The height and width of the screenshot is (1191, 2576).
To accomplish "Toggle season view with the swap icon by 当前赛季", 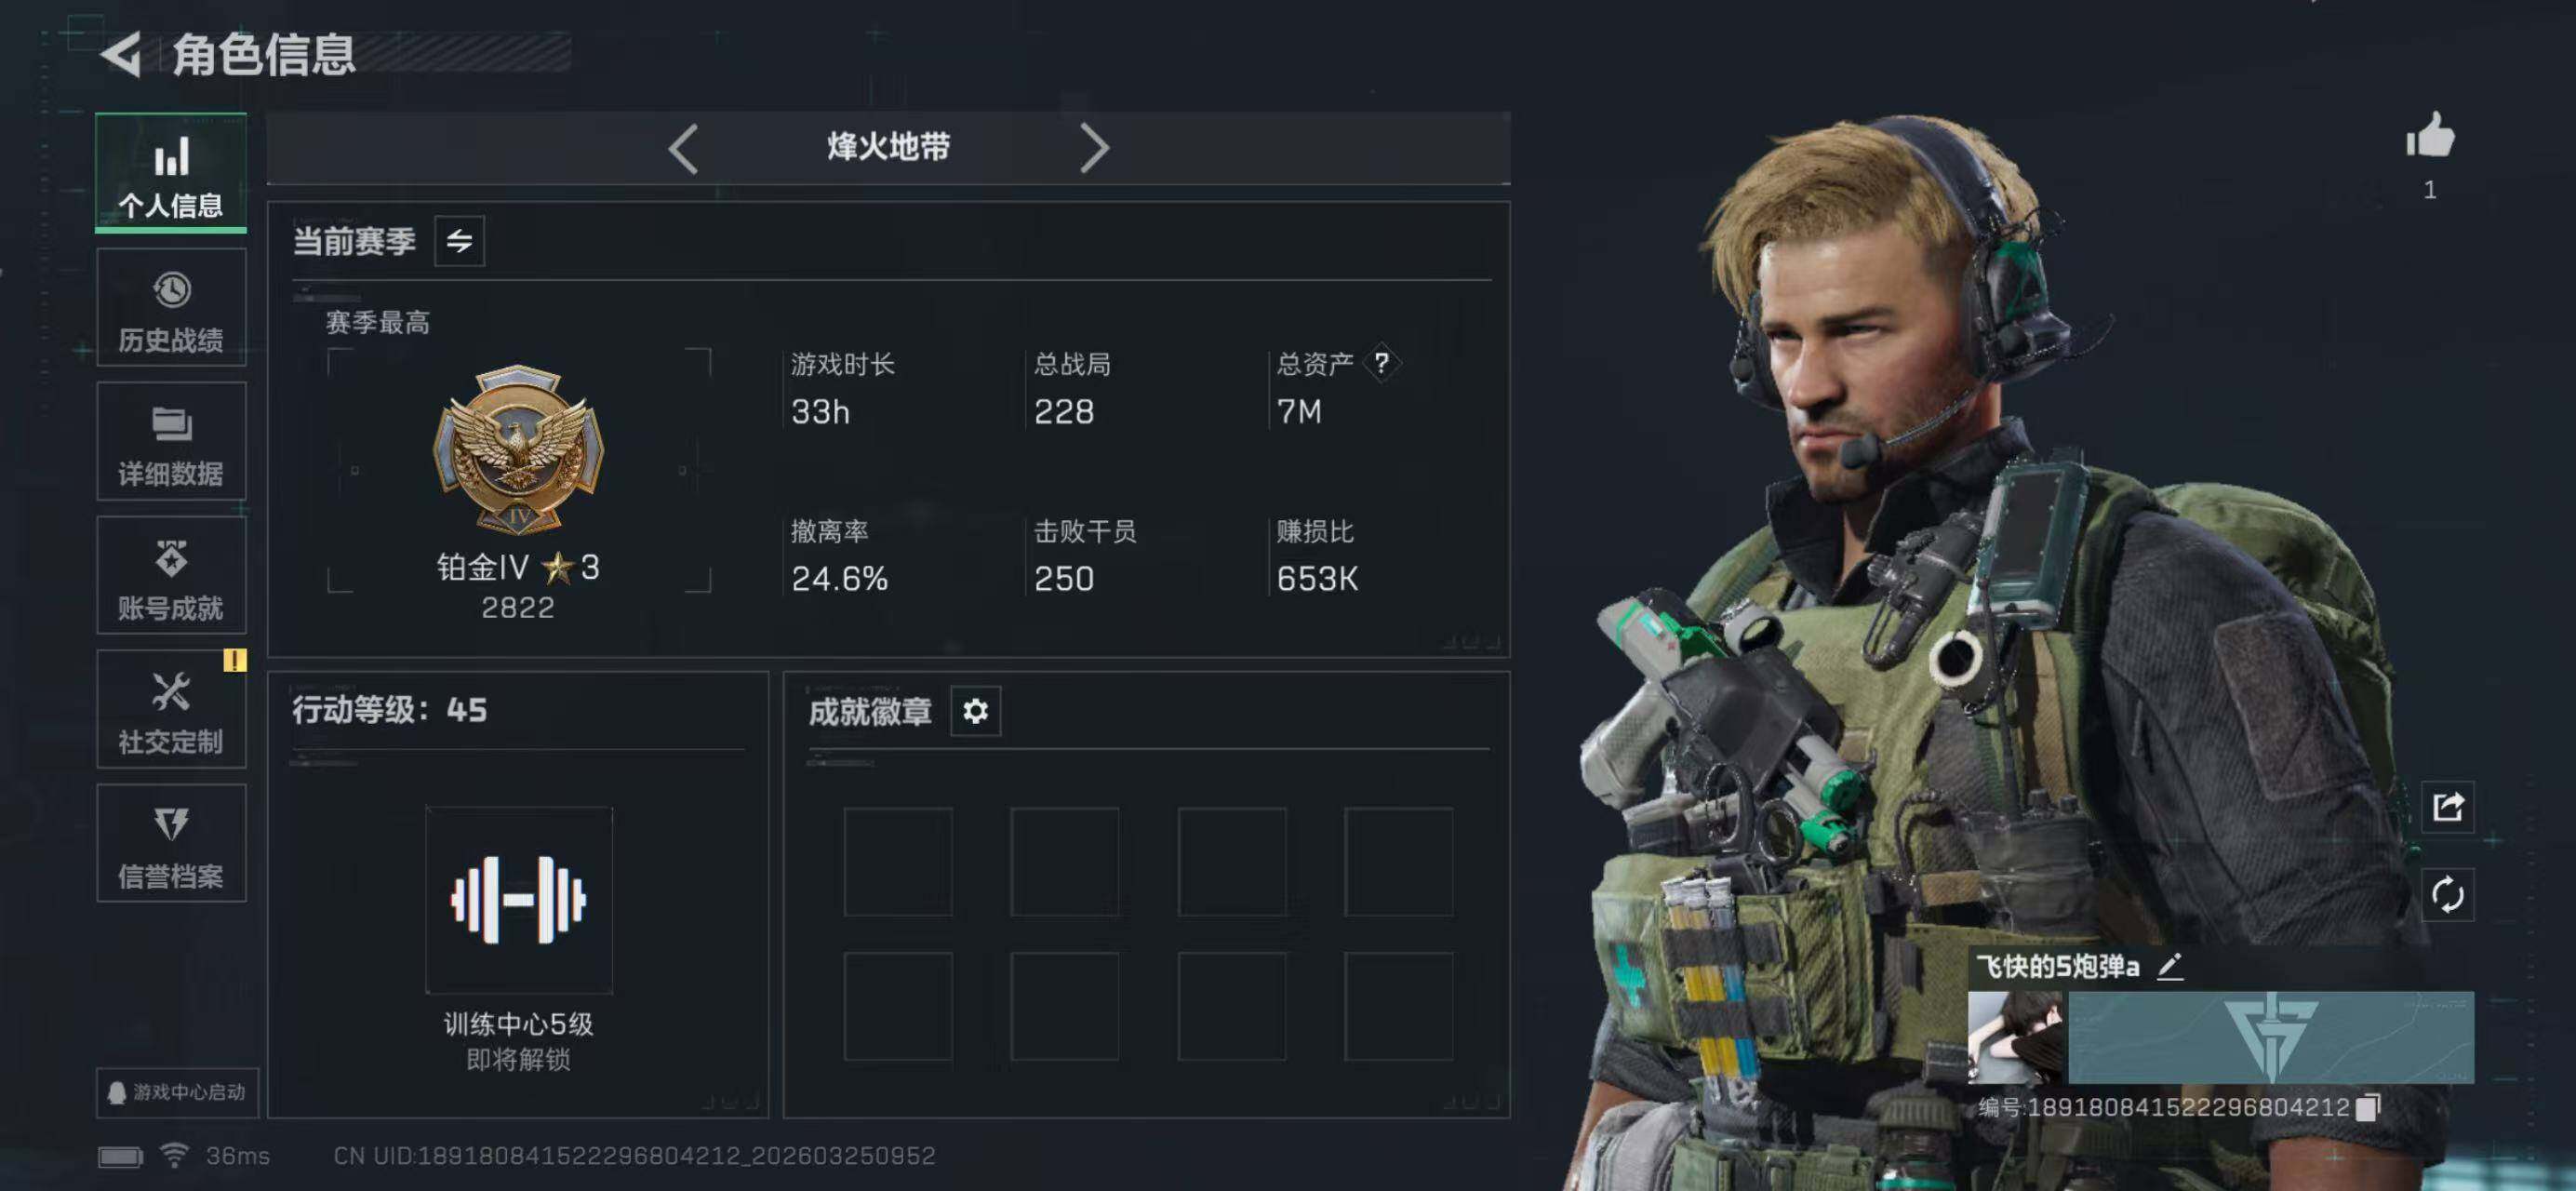I will (459, 241).
